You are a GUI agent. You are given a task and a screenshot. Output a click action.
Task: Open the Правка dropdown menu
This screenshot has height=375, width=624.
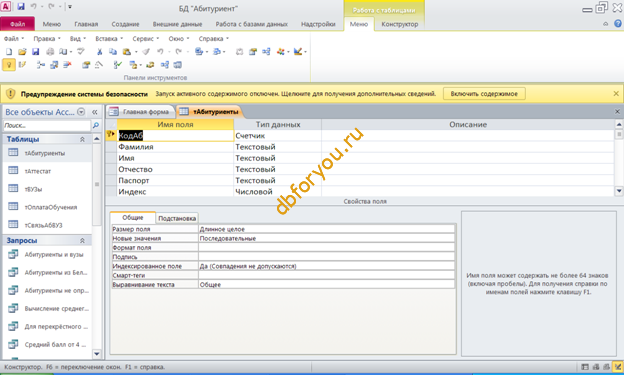(47, 39)
